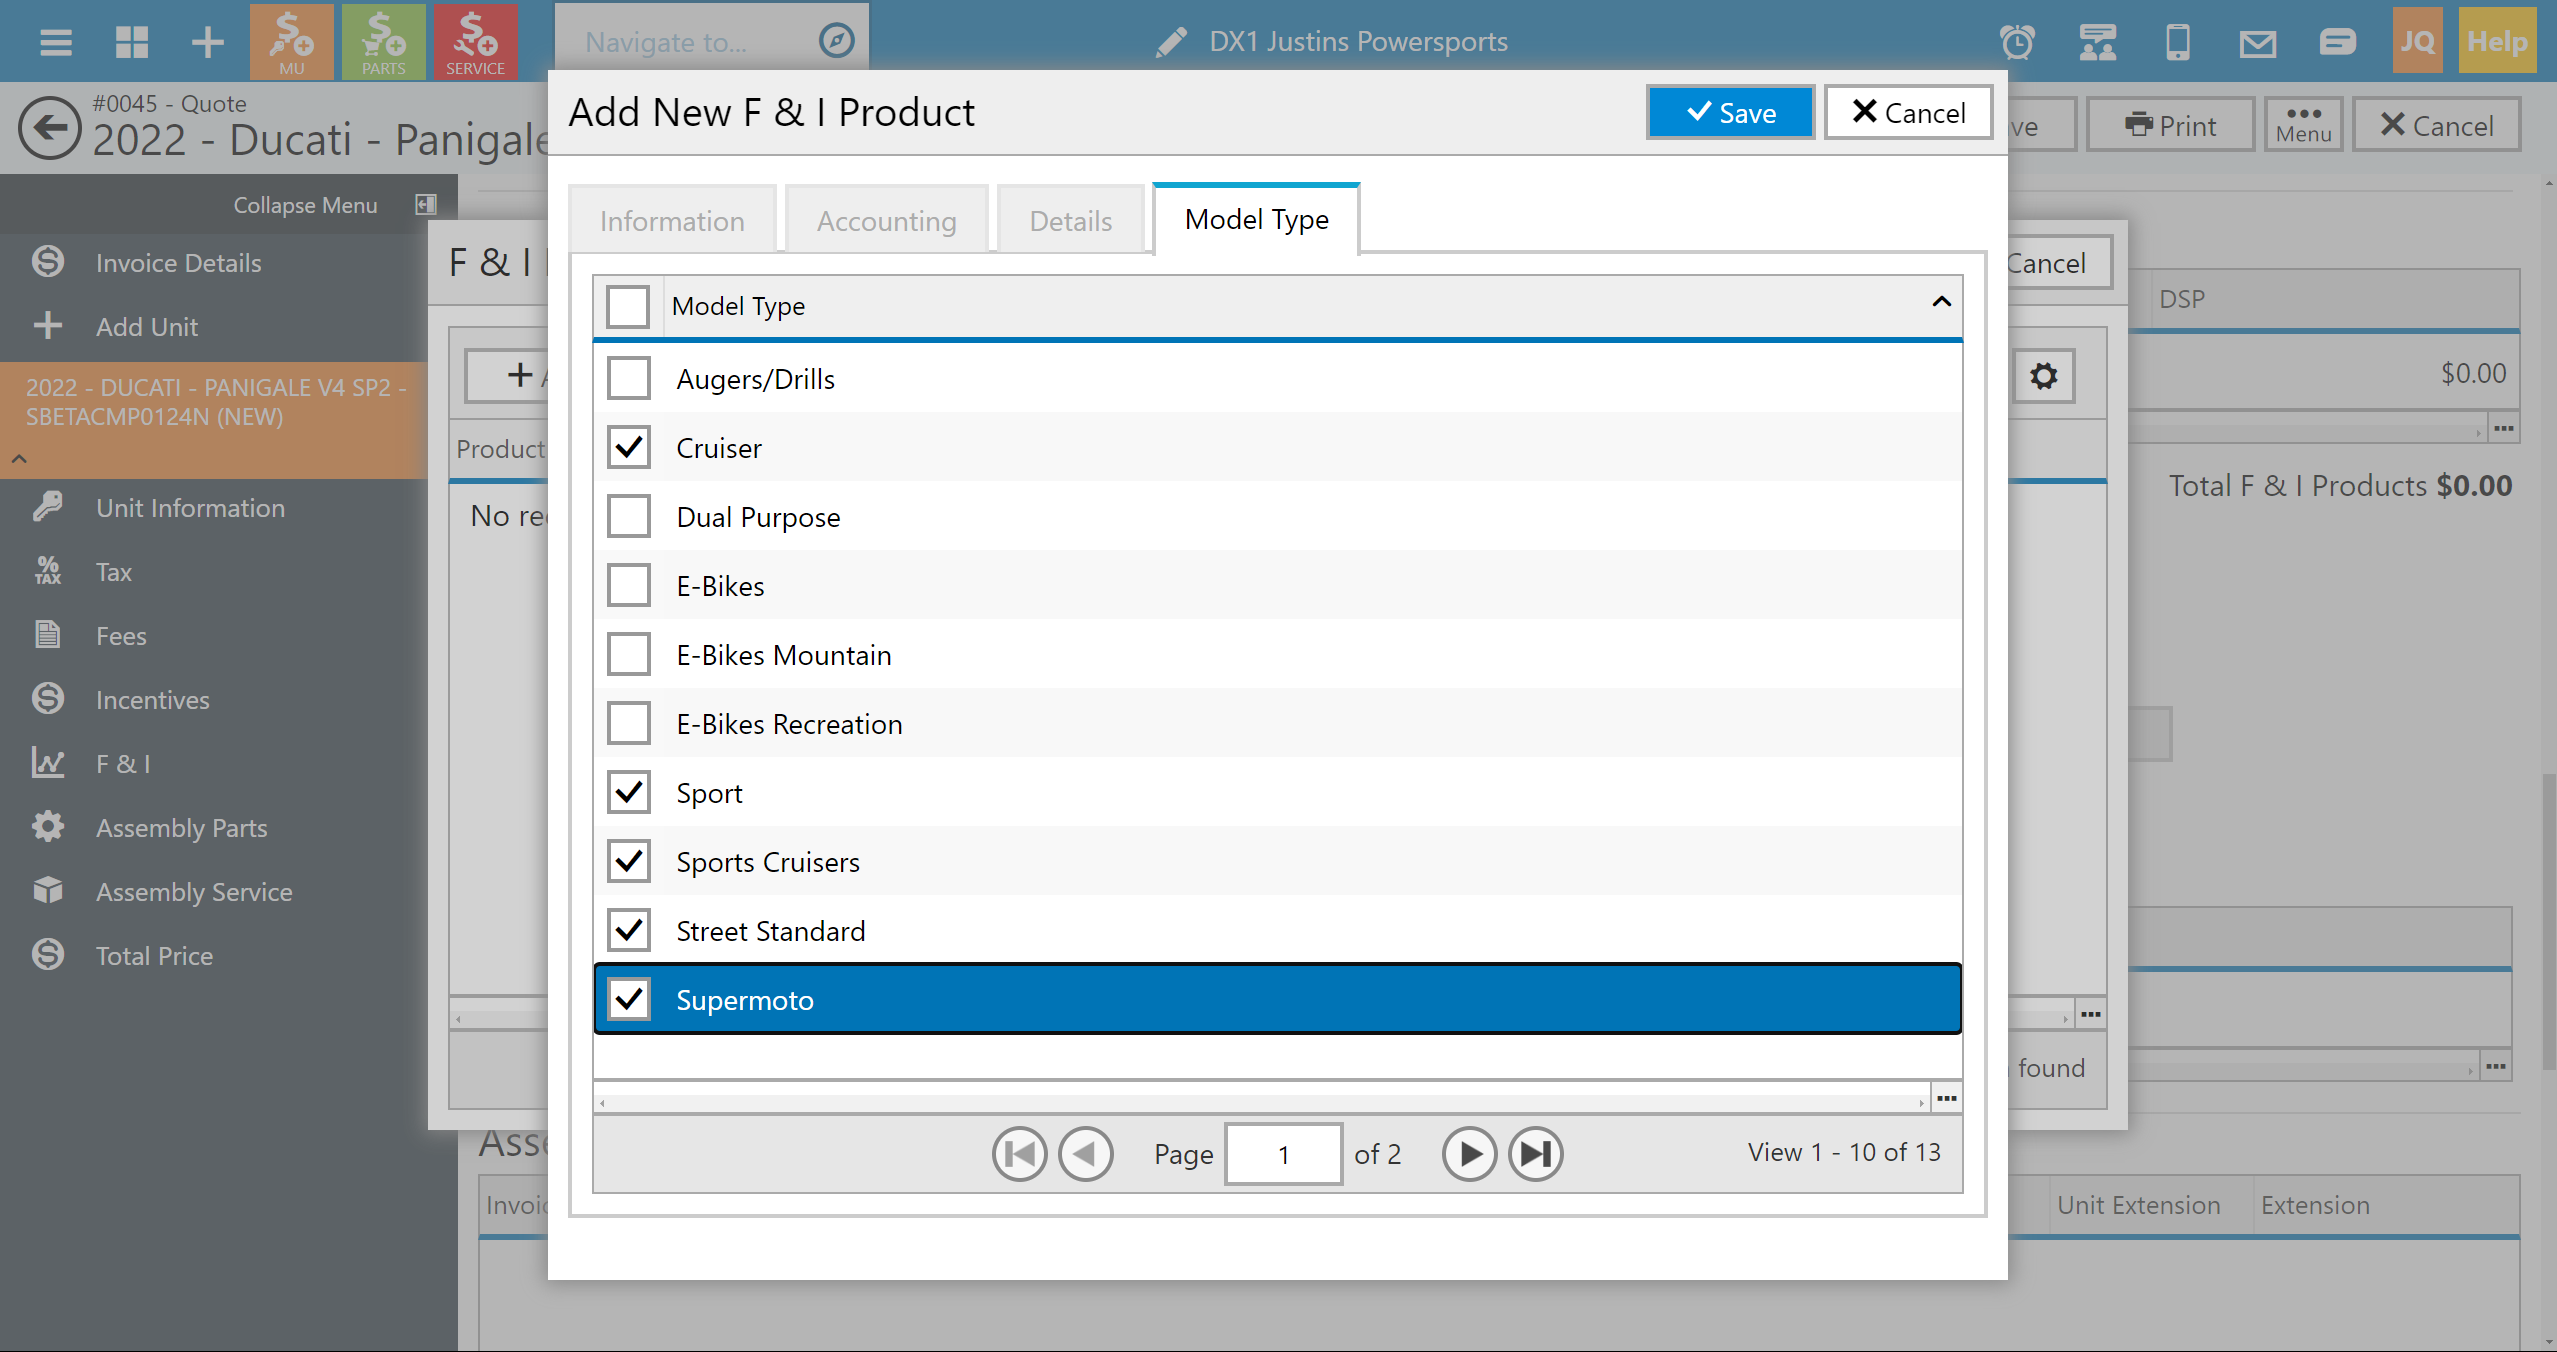
Task: Sort by Model Type column arrow
Action: [1941, 302]
